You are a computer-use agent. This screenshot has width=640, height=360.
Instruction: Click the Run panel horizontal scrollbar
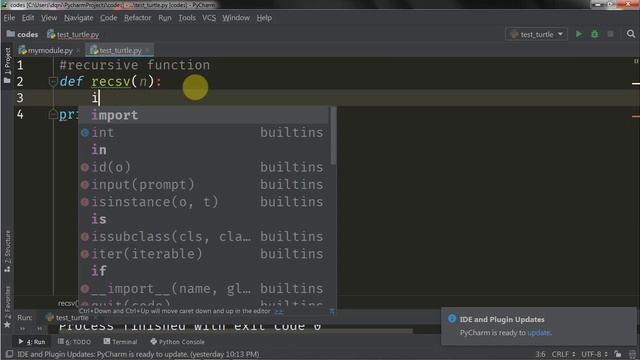tap(235, 331)
